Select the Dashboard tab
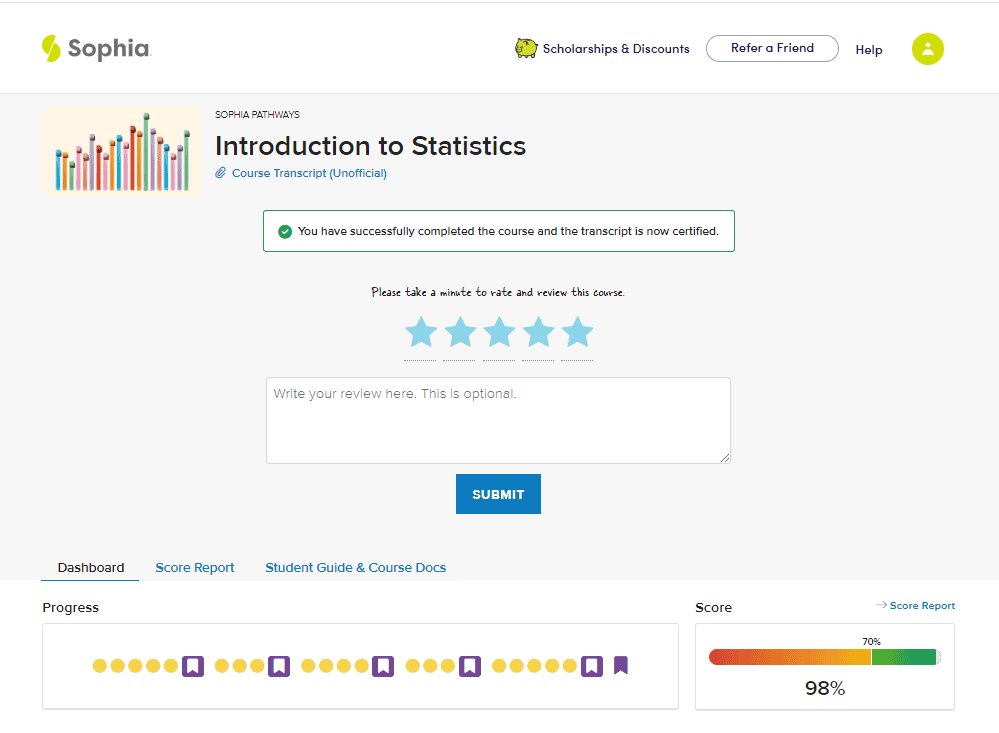The height and width of the screenshot is (733, 999). click(90, 567)
